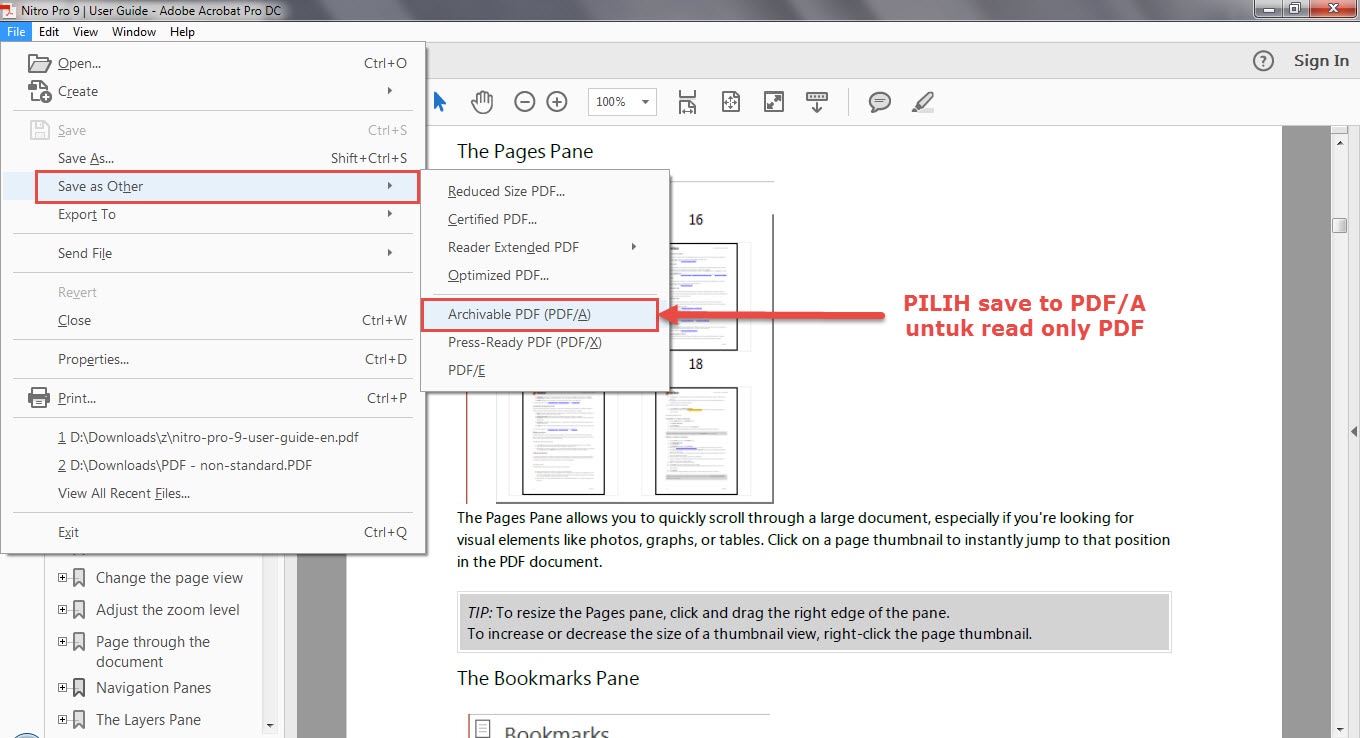Expand 'Page through the document' bookmark
This screenshot has height=738, width=1360.
point(63,641)
